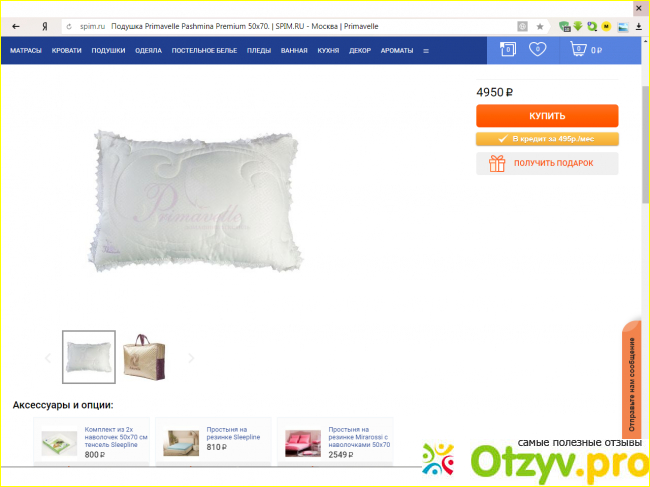650x487 pixels.
Task: Open the ПОСТЕЛЬНОЕ БЕЛЬЕ menu item
Action: click(204, 51)
